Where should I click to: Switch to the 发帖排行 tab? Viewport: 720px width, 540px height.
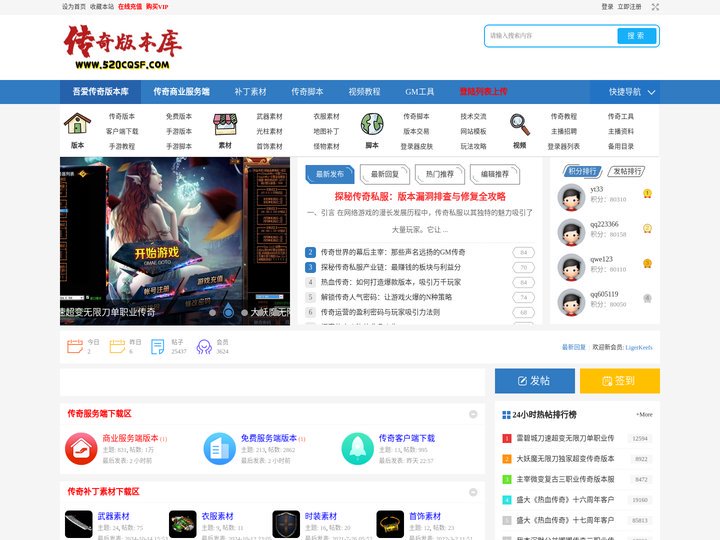coord(627,171)
